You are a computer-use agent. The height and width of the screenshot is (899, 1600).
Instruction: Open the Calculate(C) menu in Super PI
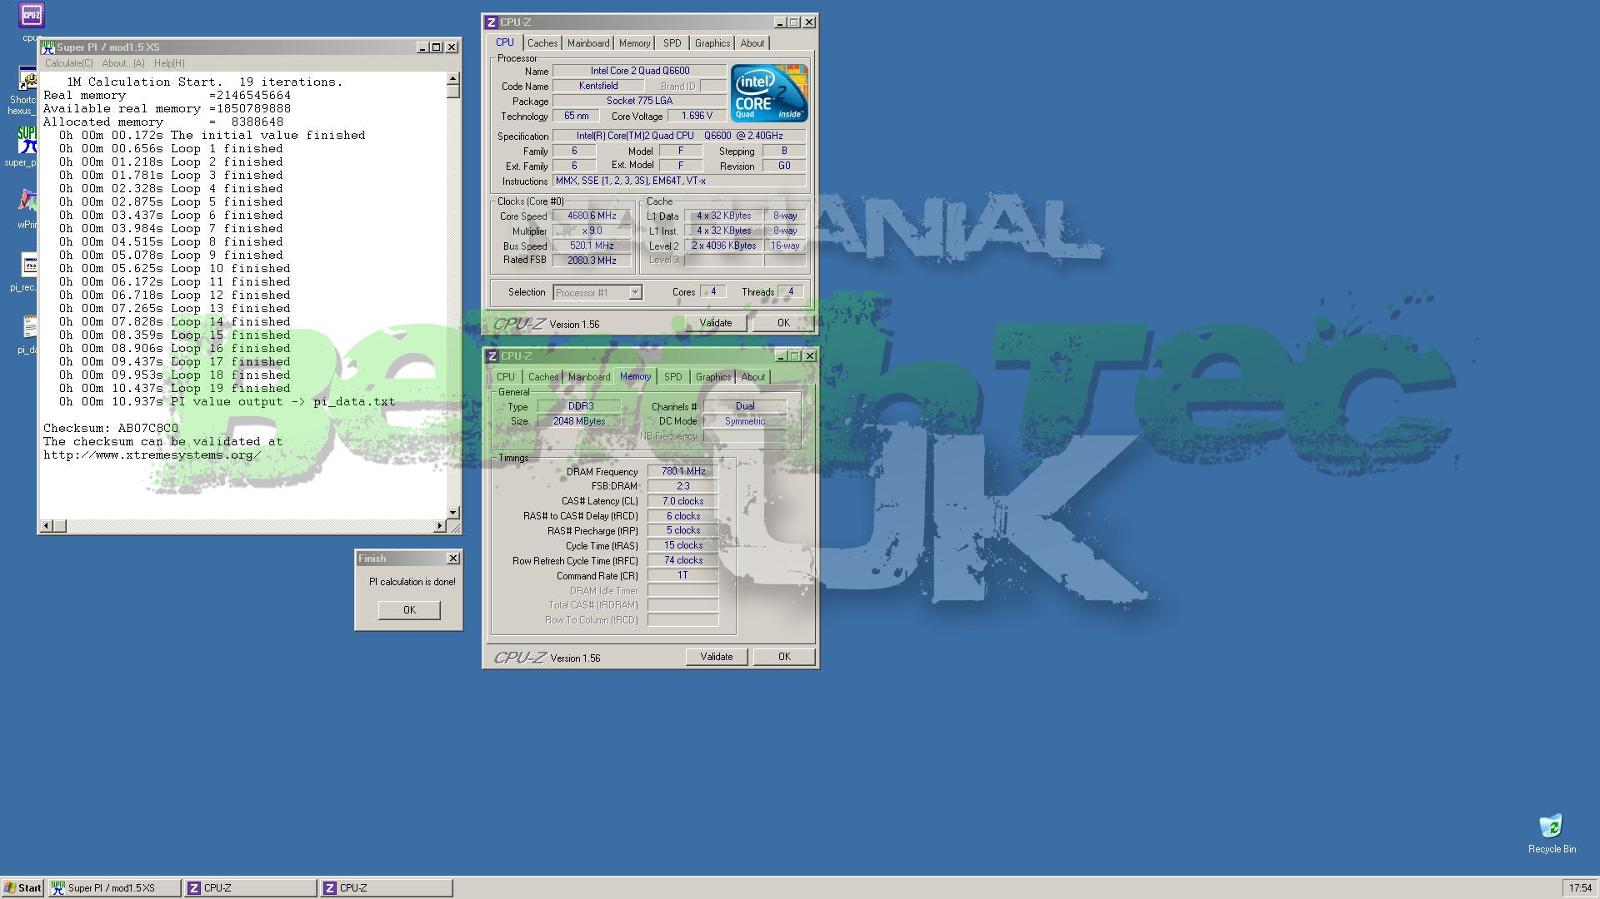[69, 63]
